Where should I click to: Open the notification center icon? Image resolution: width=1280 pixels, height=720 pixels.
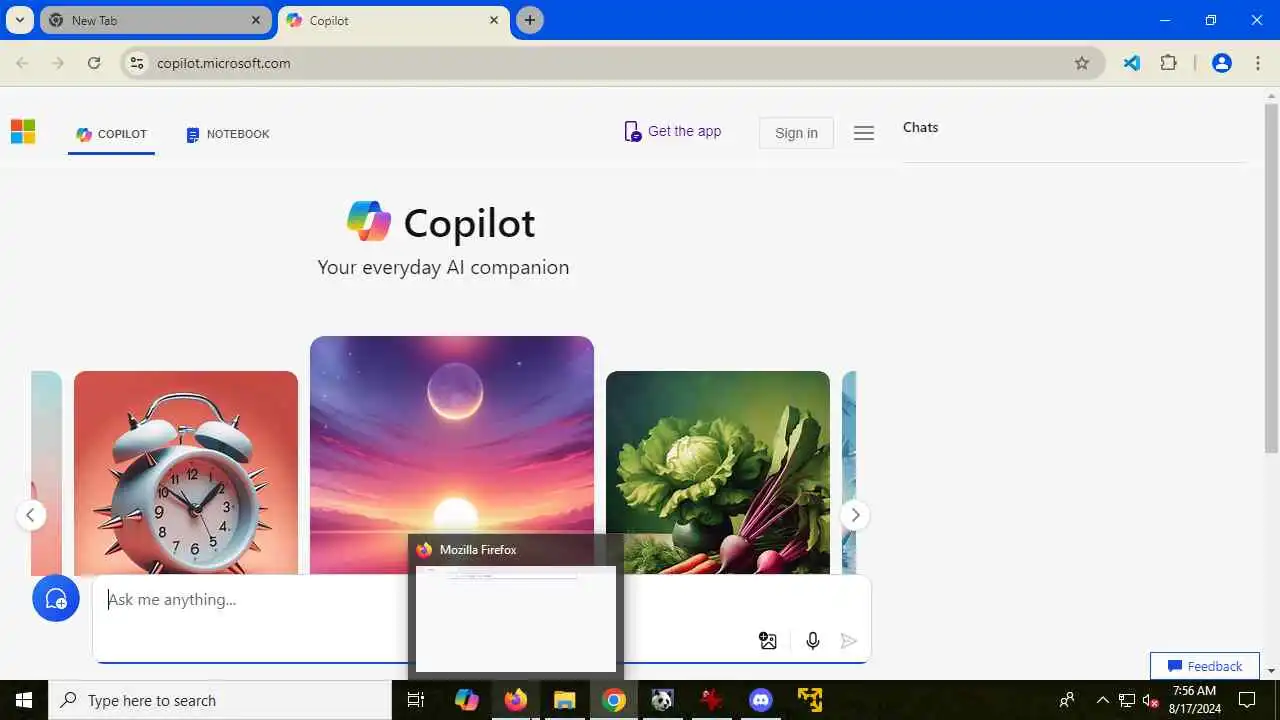tap(1247, 700)
